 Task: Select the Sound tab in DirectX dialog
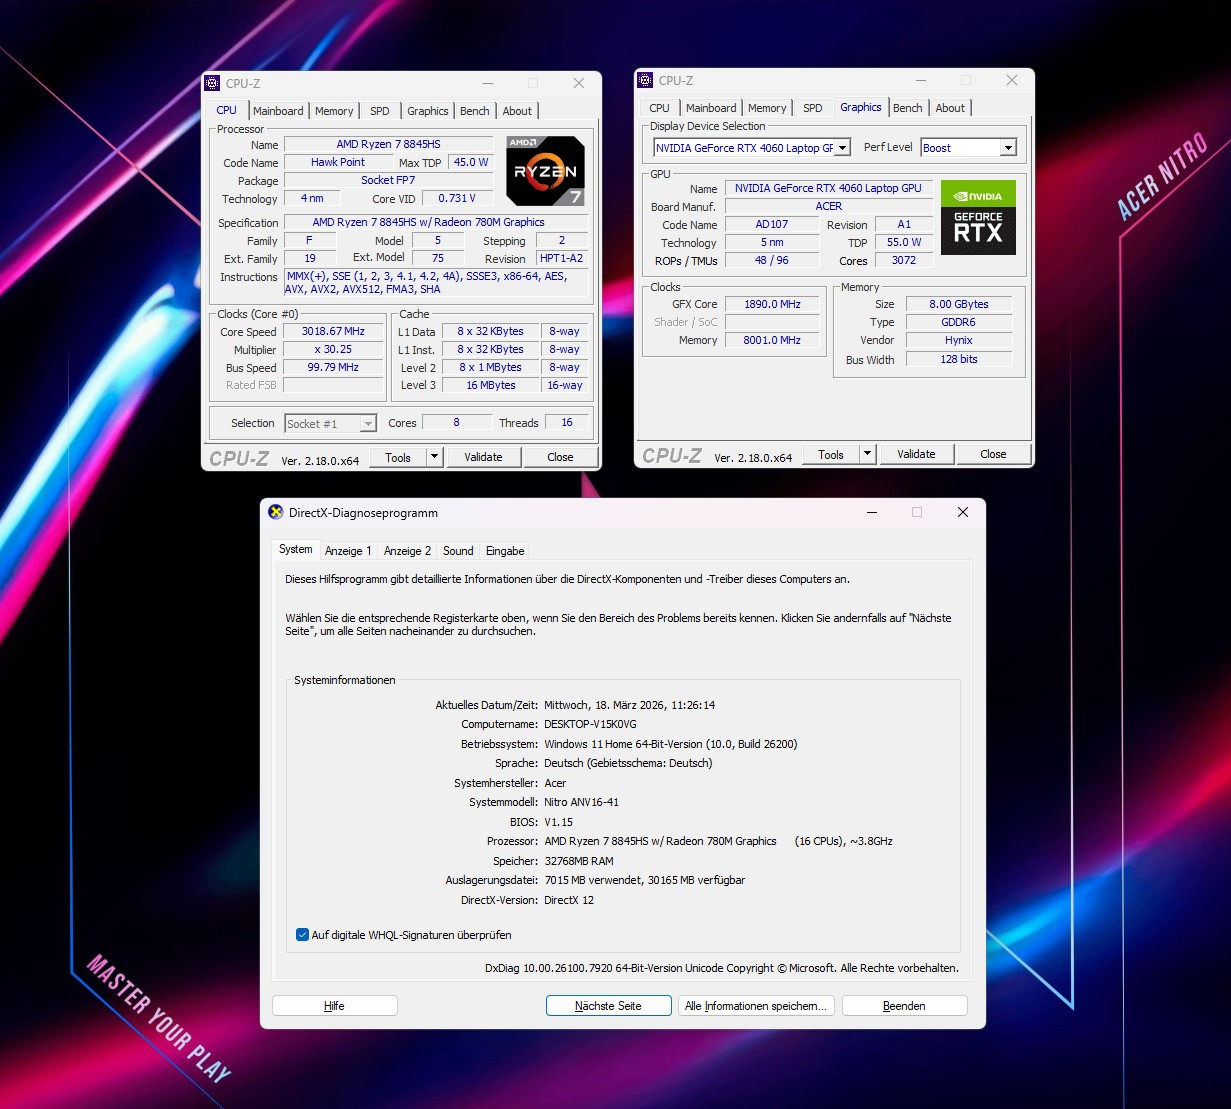click(458, 551)
